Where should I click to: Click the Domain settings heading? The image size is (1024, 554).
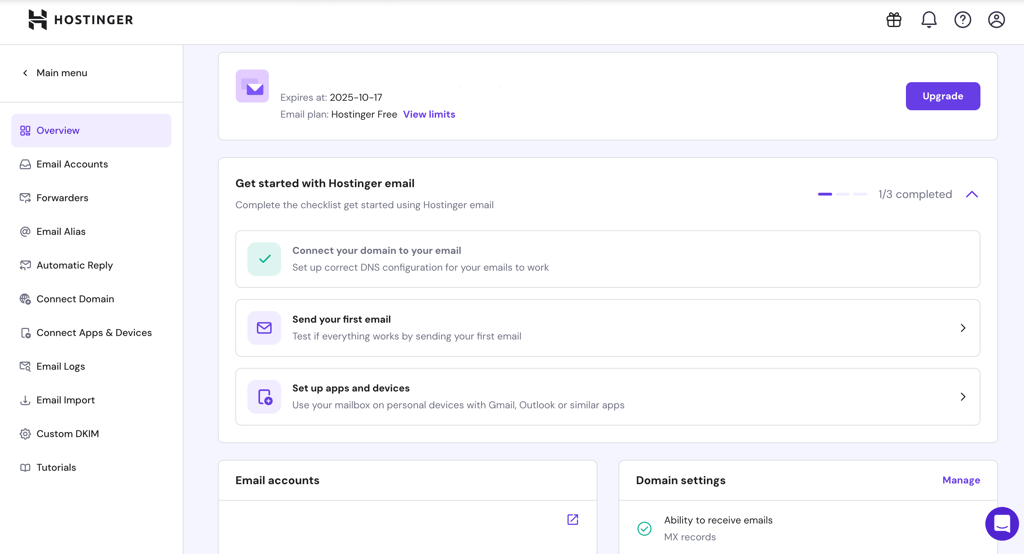pyautogui.click(x=680, y=480)
